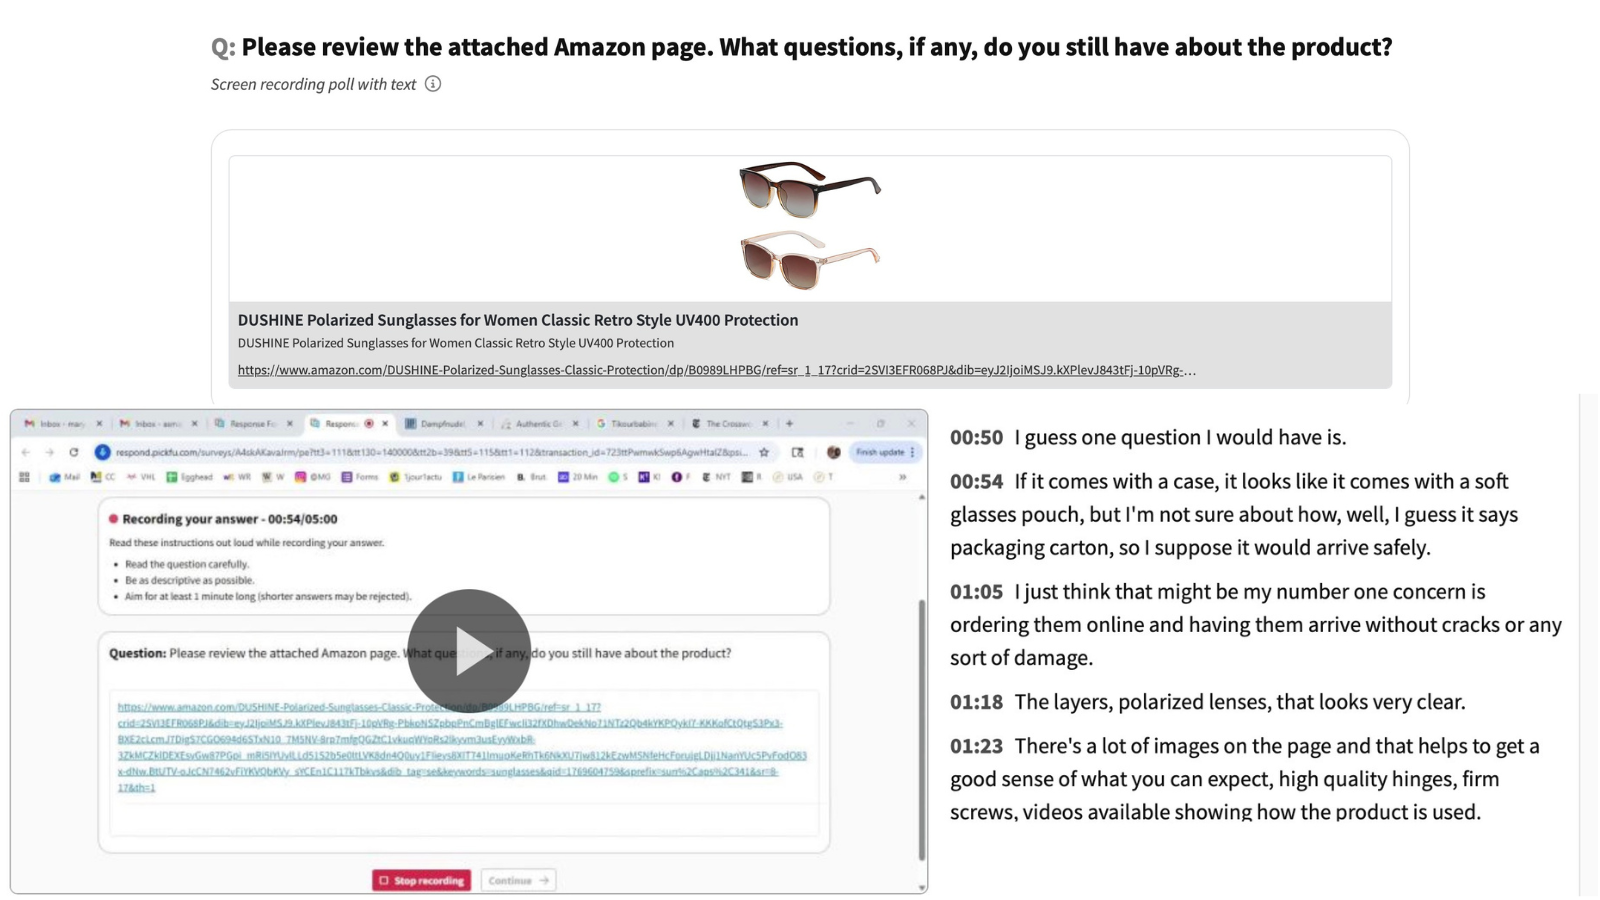Viewport: 1600px width, 900px height.
Task: Expand the bookmarks overflow chevron in the recording
Action: (x=903, y=477)
